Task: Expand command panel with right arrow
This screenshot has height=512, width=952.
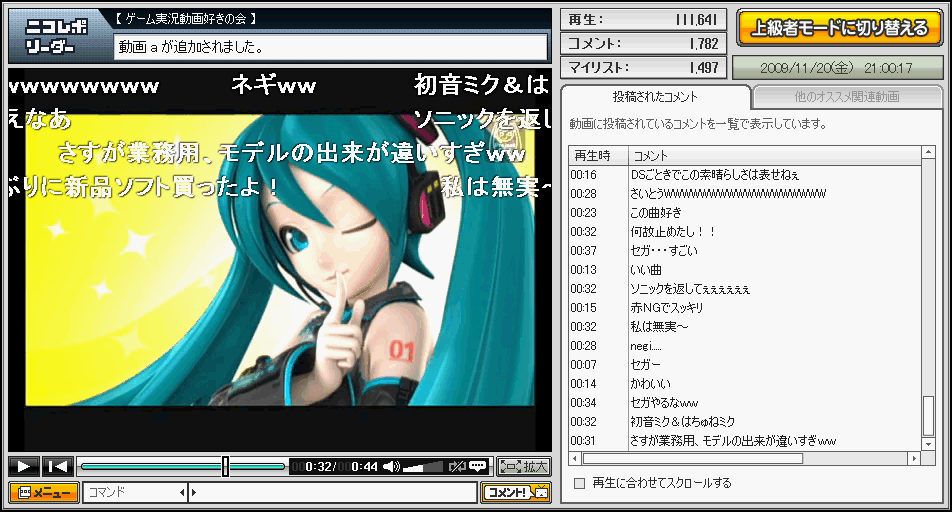Action: coord(194,493)
